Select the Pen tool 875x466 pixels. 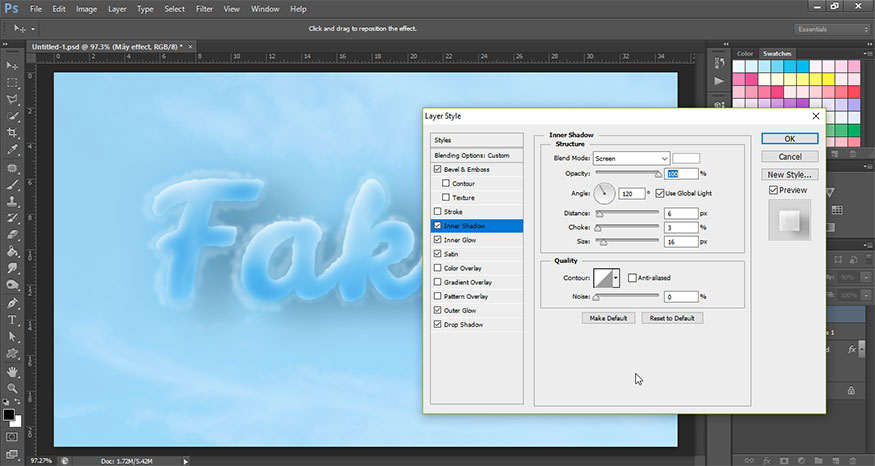pos(12,304)
